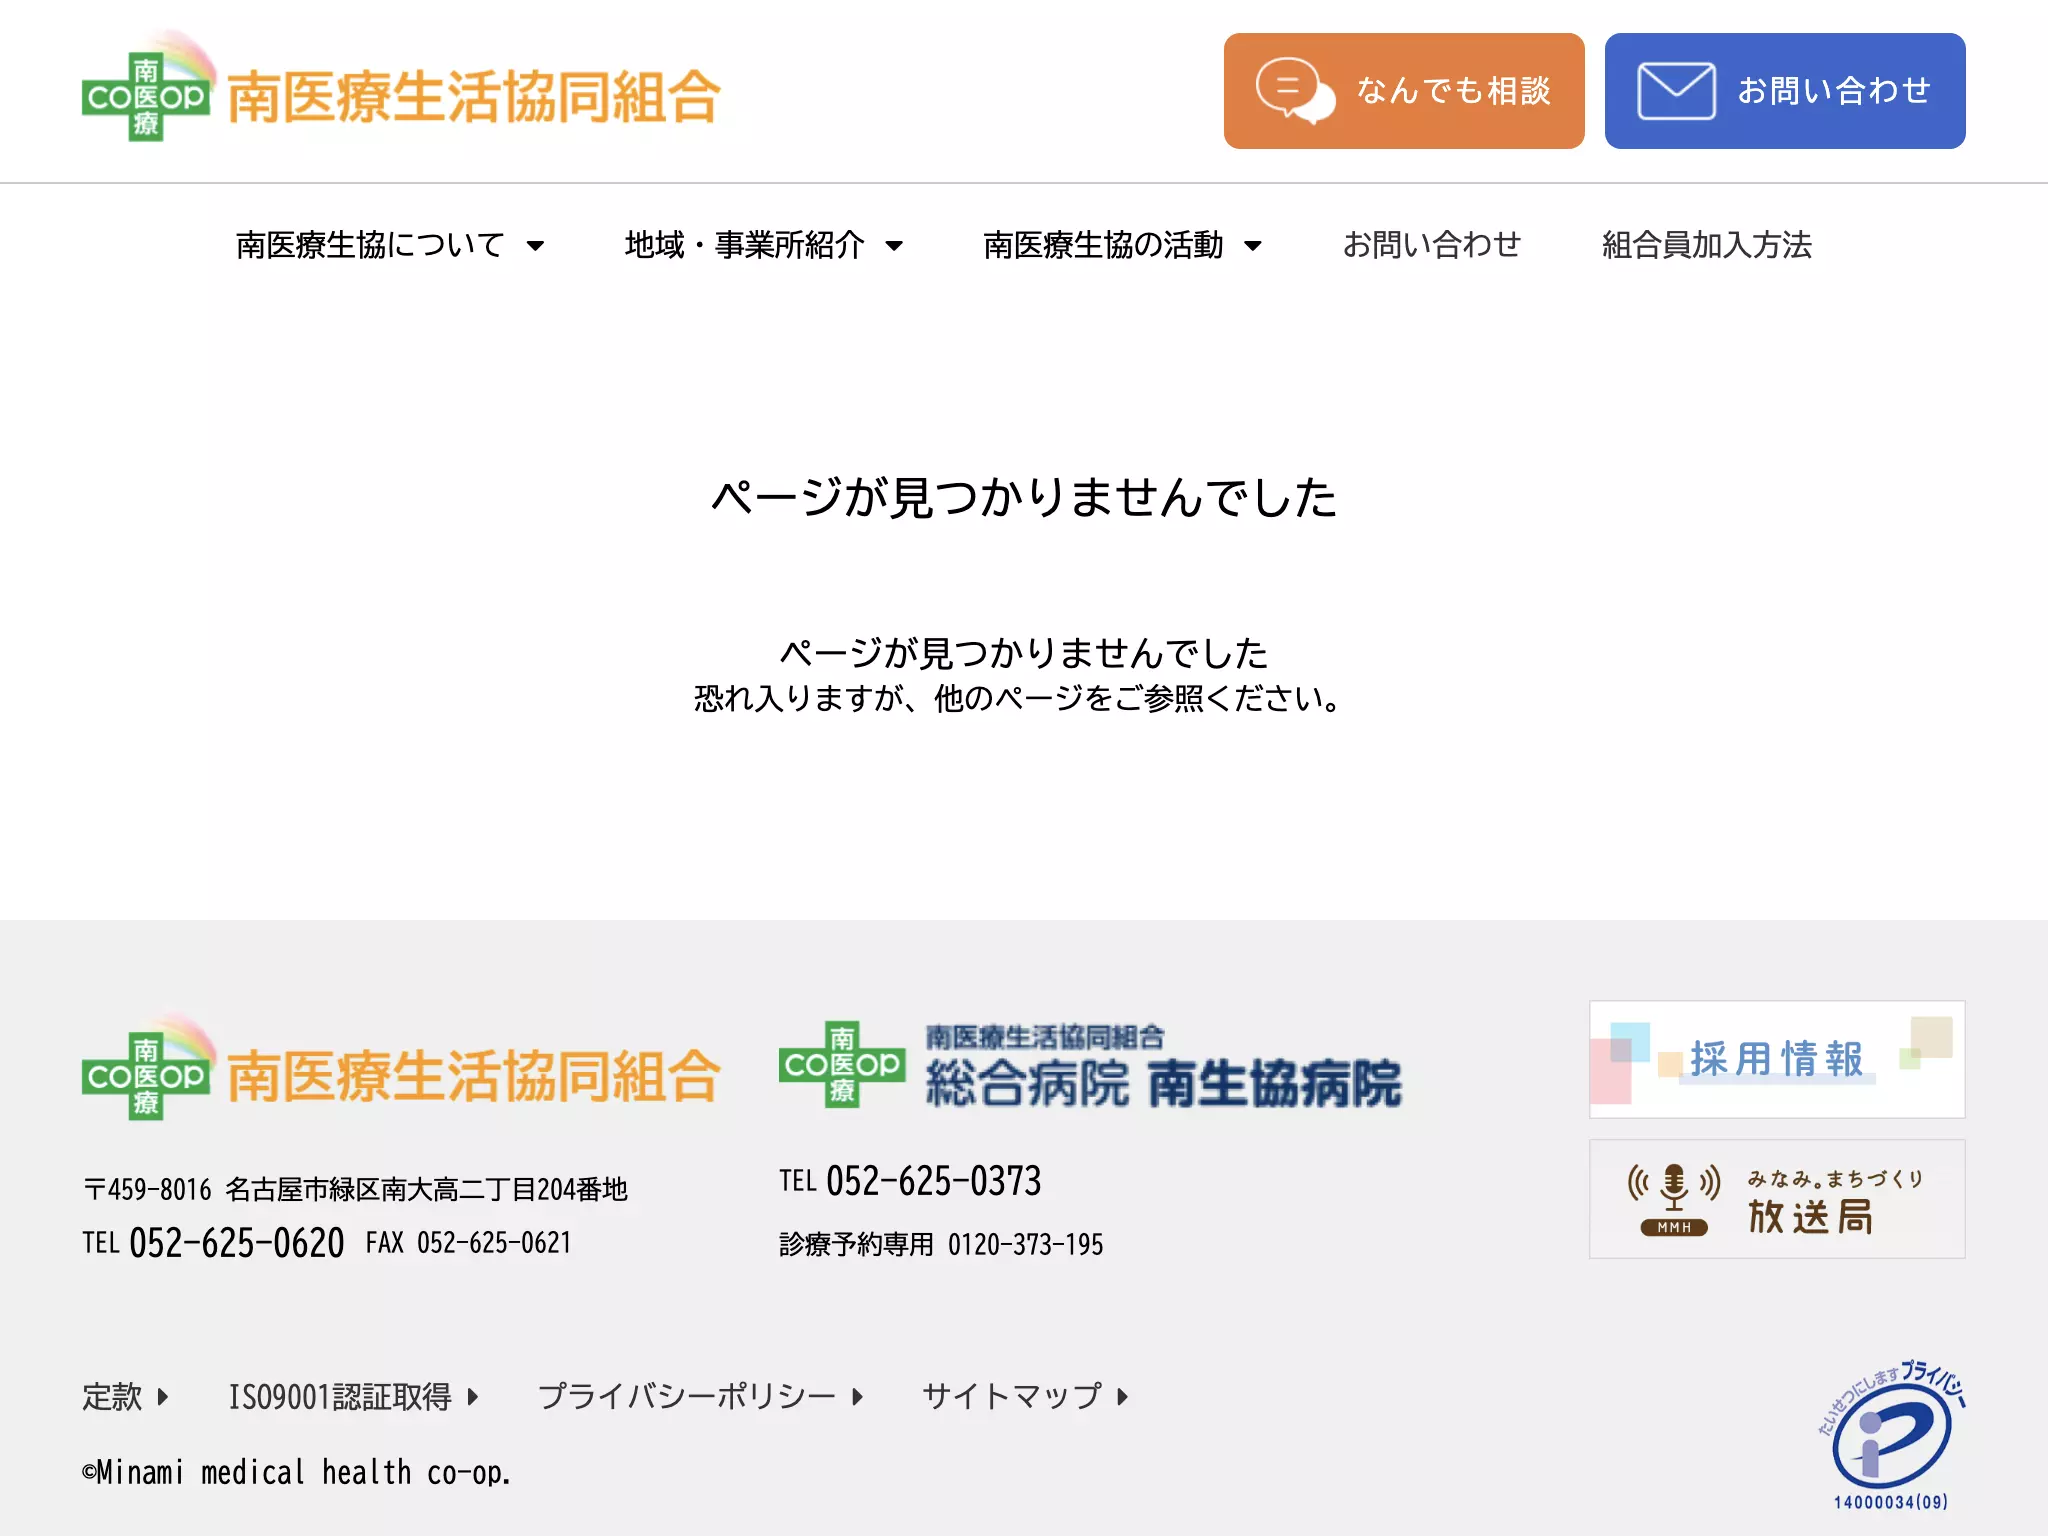Screen dimensions: 2048x1536
Task: Open the 採用情報 banner
Action: pyautogui.click(x=1777, y=1059)
